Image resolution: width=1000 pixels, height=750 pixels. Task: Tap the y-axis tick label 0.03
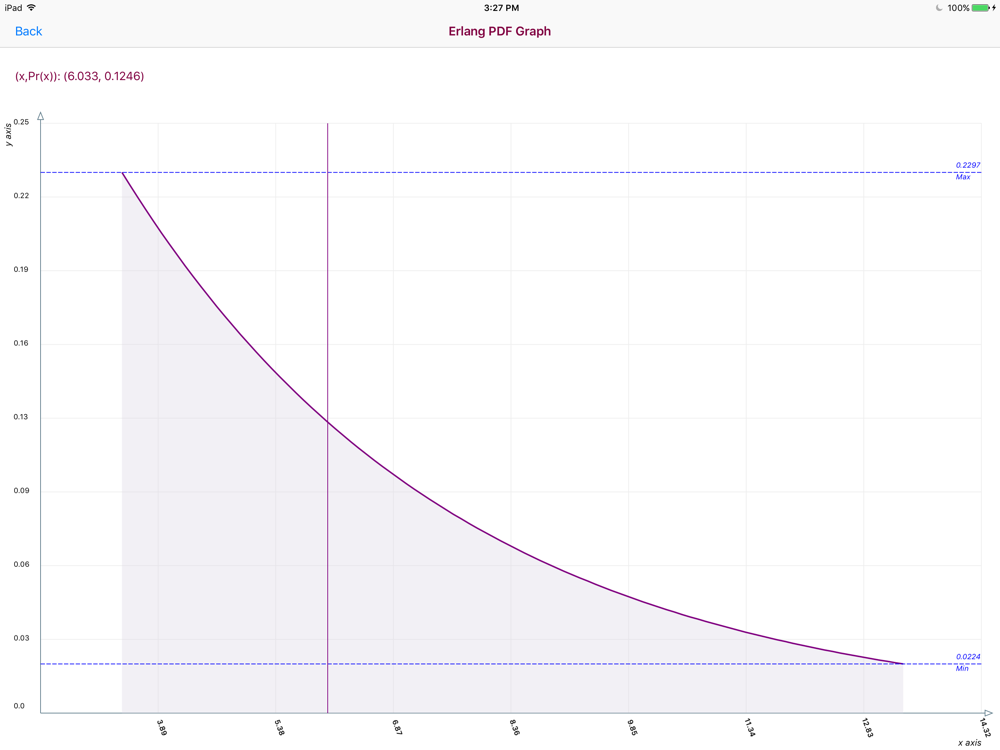[x=21, y=638]
